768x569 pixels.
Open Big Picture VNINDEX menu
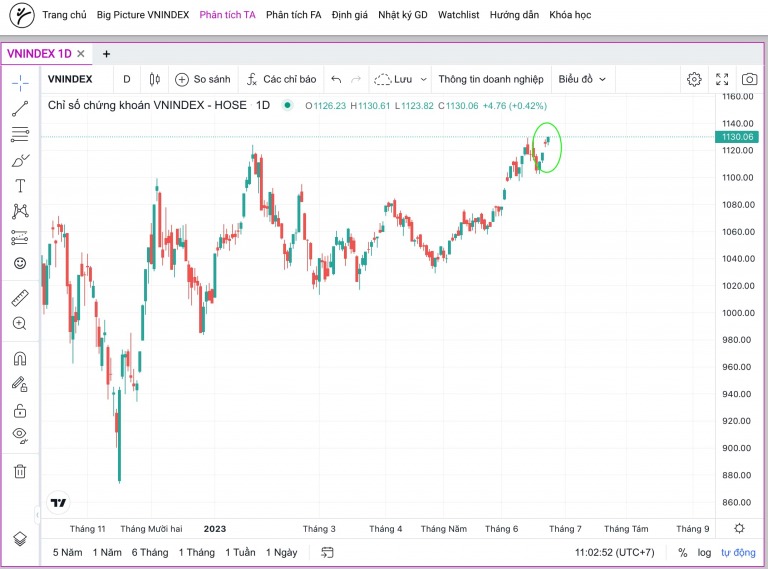coord(143,15)
